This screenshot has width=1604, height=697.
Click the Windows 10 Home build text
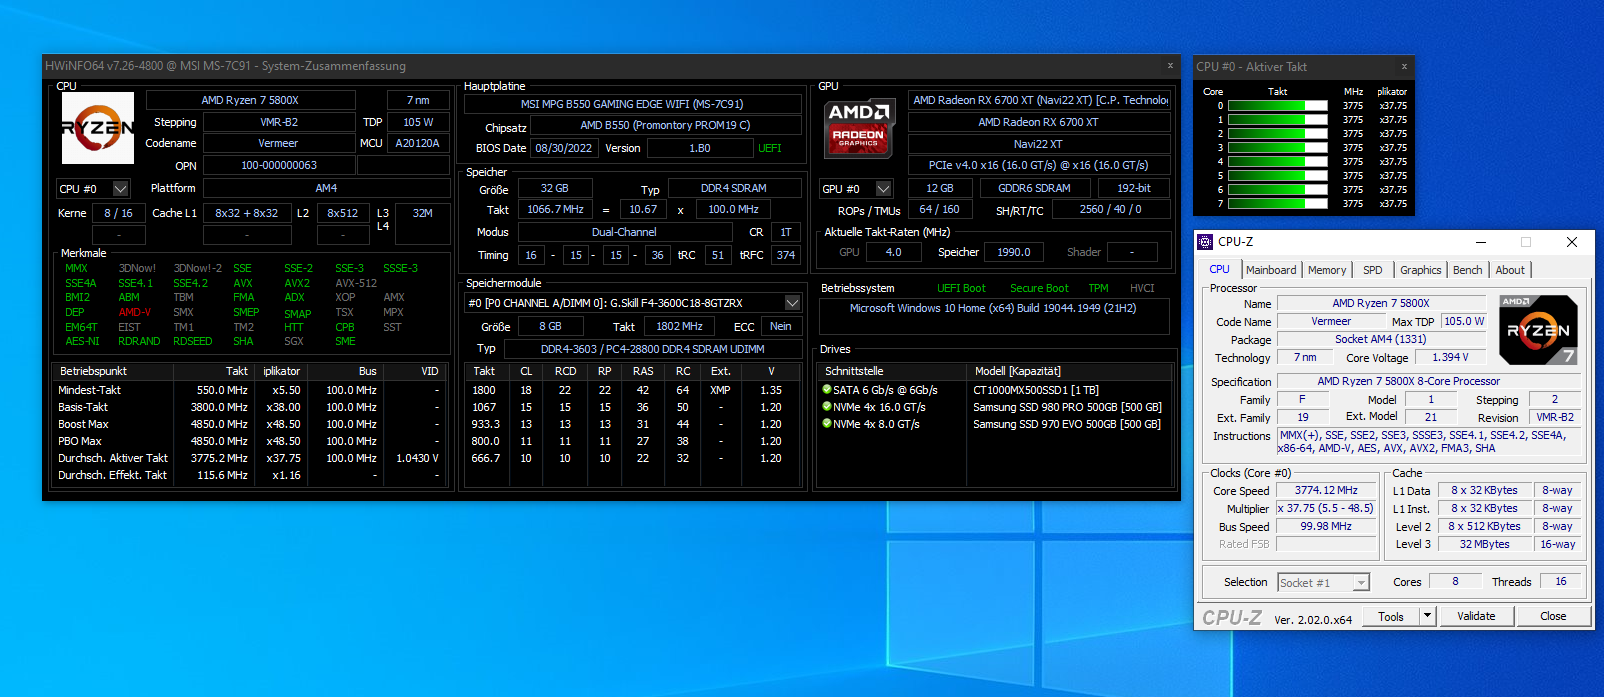(x=993, y=308)
